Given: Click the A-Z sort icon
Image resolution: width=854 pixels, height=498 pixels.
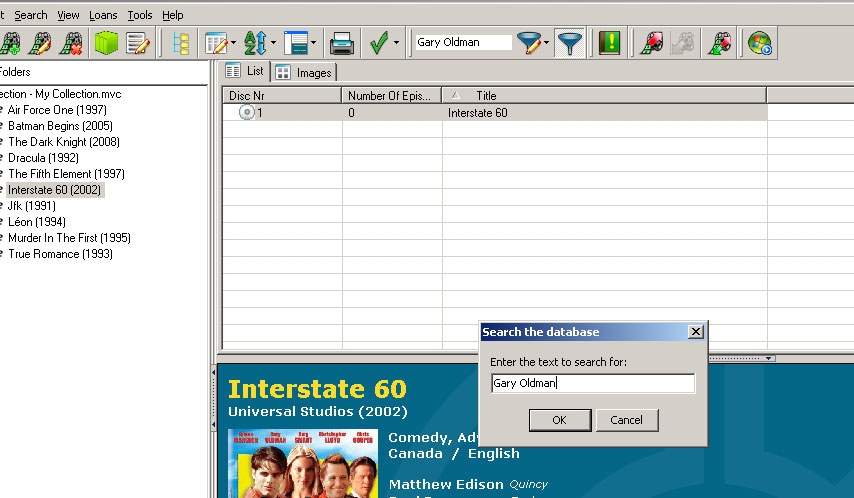Looking at the screenshot, I should tap(255, 43).
